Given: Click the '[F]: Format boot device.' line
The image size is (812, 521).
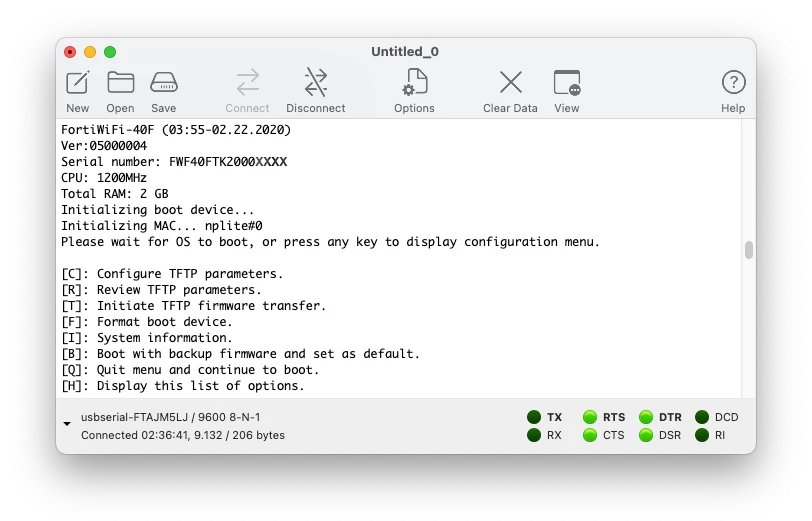Looking at the screenshot, I should (147, 322).
